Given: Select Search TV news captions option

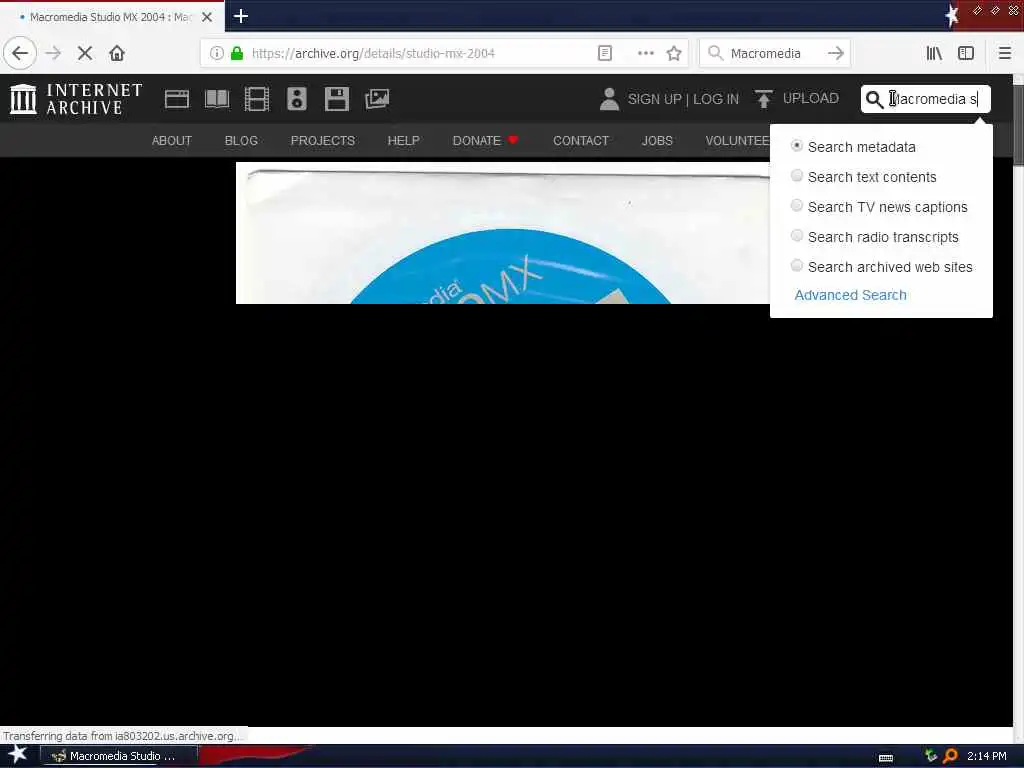Looking at the screenshot, I should click(x=879, y=207).
